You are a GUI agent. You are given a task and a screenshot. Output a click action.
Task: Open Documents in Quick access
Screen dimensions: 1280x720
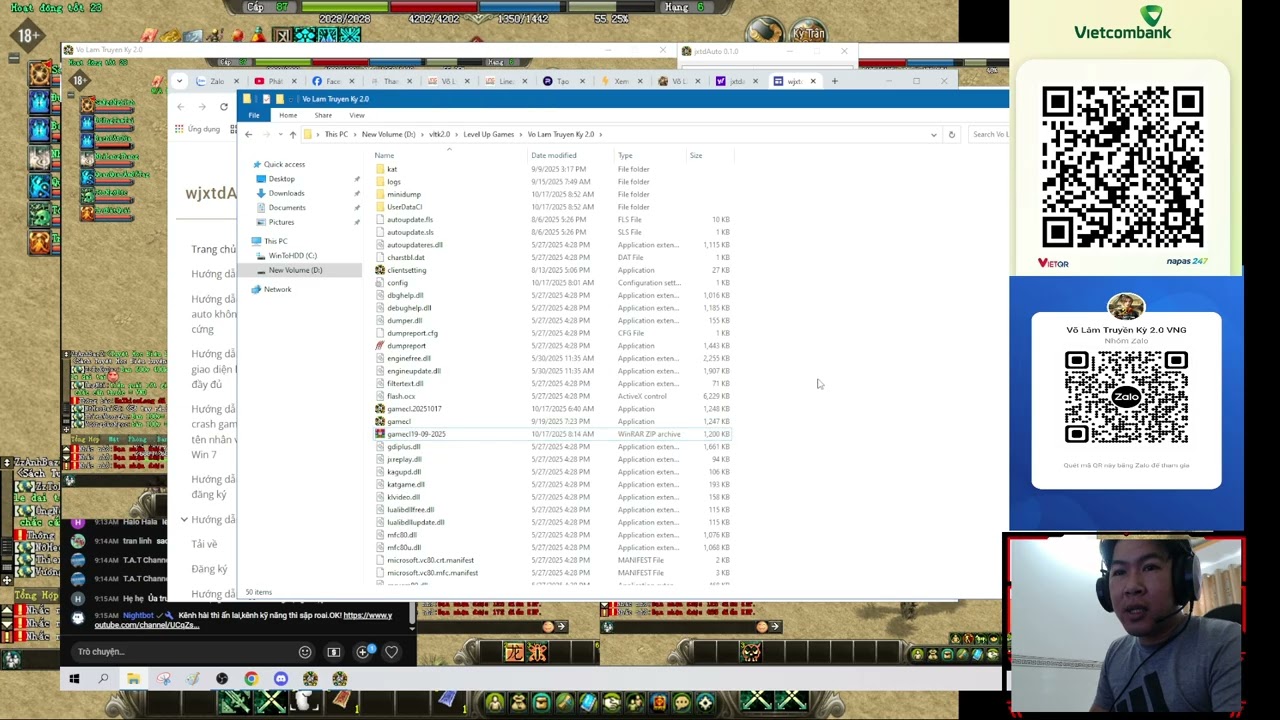pyautogui.click(x=287, y=208)
